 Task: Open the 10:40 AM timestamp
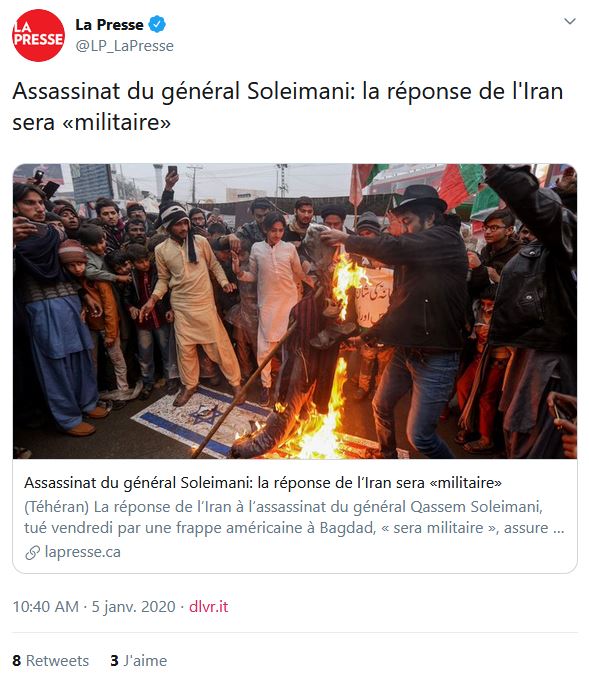click(x=45, y=607)
